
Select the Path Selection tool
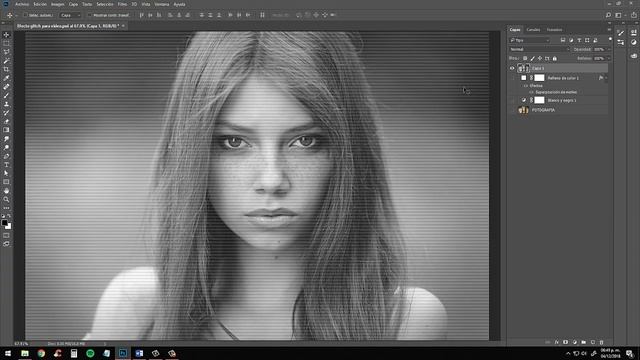[x=6, y=173]
